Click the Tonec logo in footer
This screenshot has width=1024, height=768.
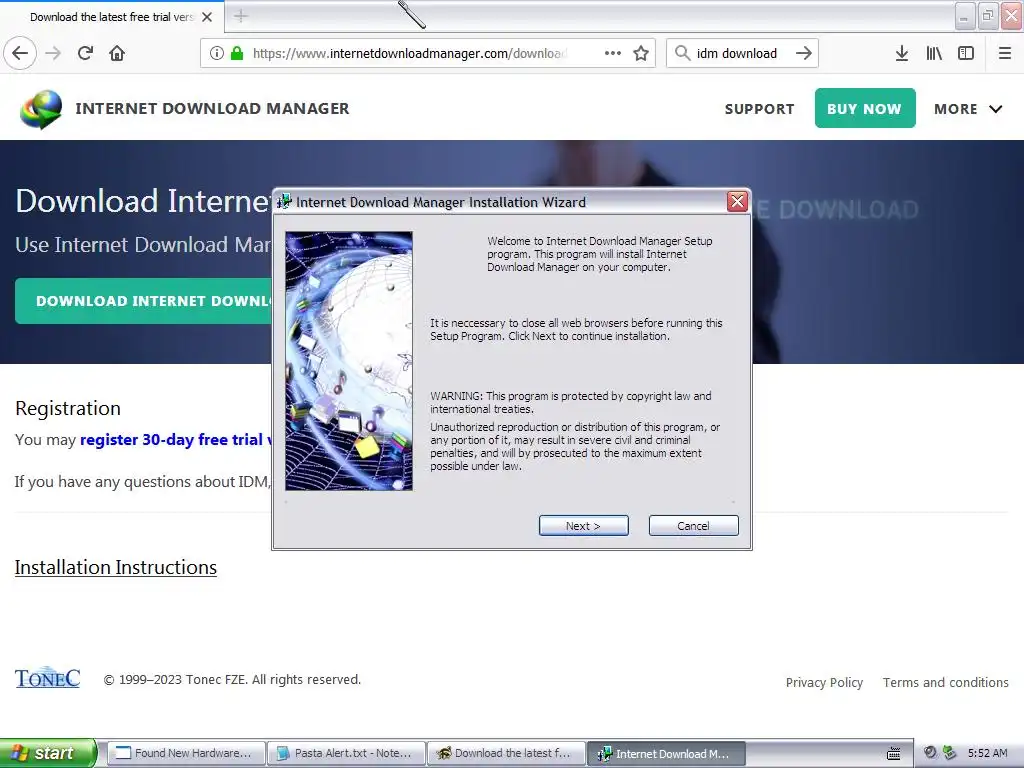(x=48, y=679)
